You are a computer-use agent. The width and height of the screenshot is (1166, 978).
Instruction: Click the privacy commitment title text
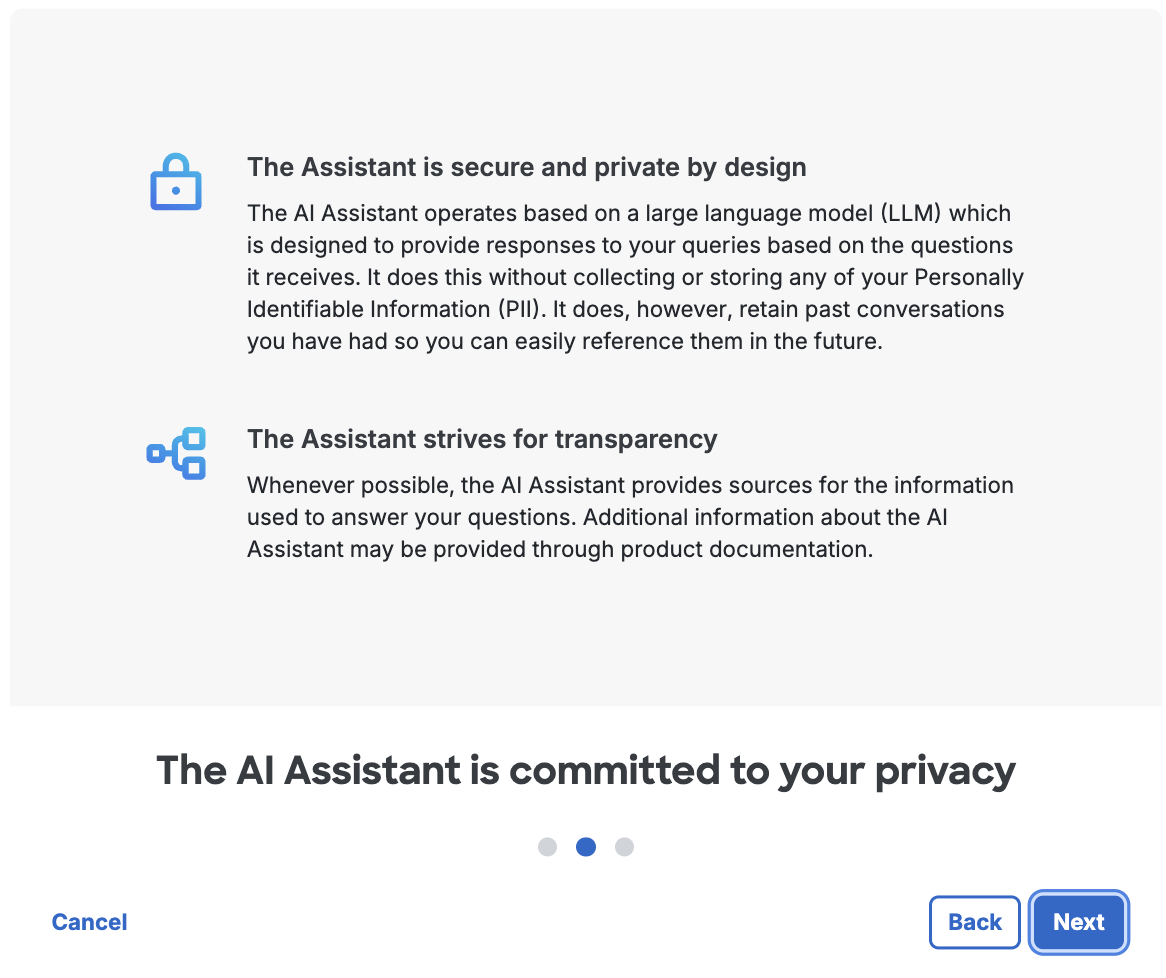point(585,770)
